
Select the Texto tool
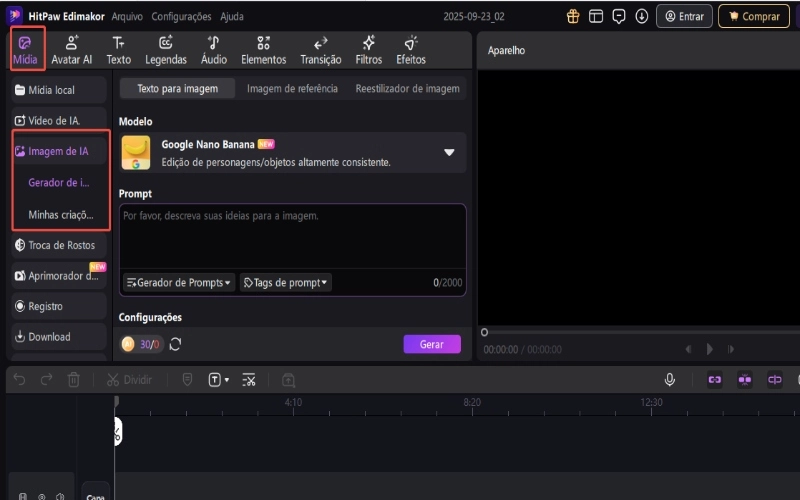(x=118, y=49)
